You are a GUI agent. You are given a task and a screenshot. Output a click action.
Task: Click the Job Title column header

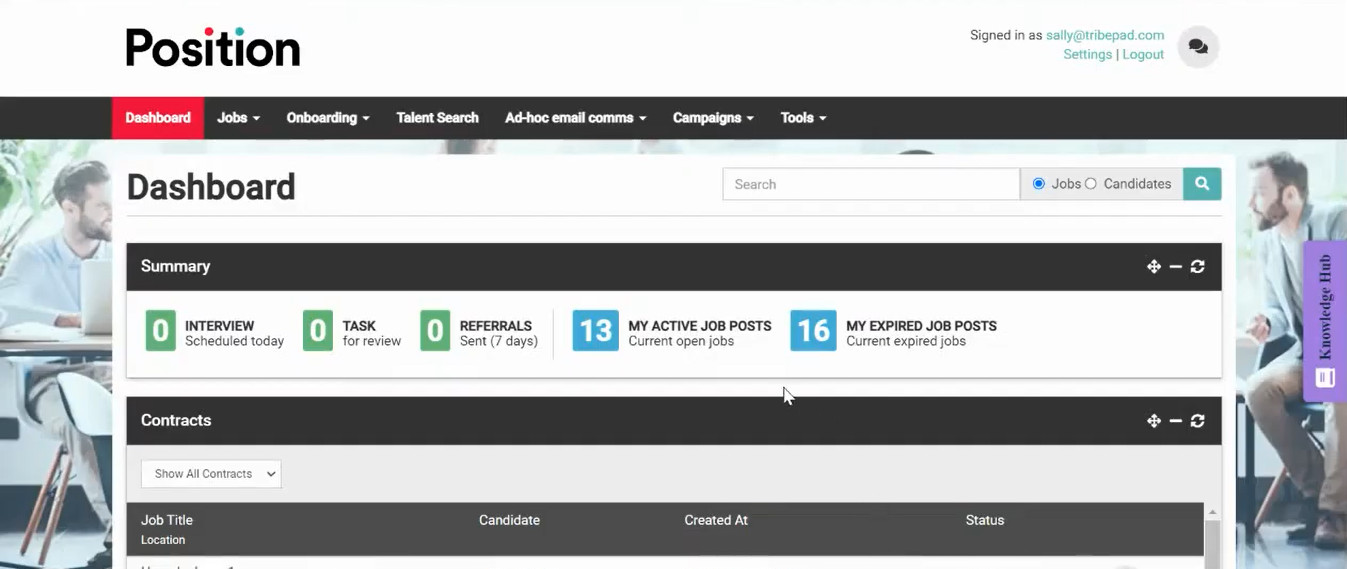click(x=167, y=520)
